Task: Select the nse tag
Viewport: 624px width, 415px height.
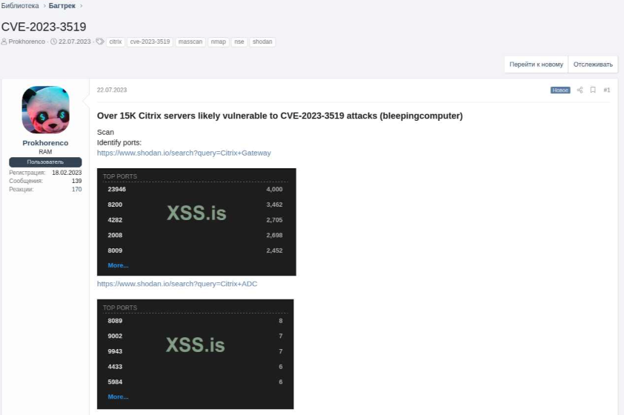Action: (x=239, y=42)
